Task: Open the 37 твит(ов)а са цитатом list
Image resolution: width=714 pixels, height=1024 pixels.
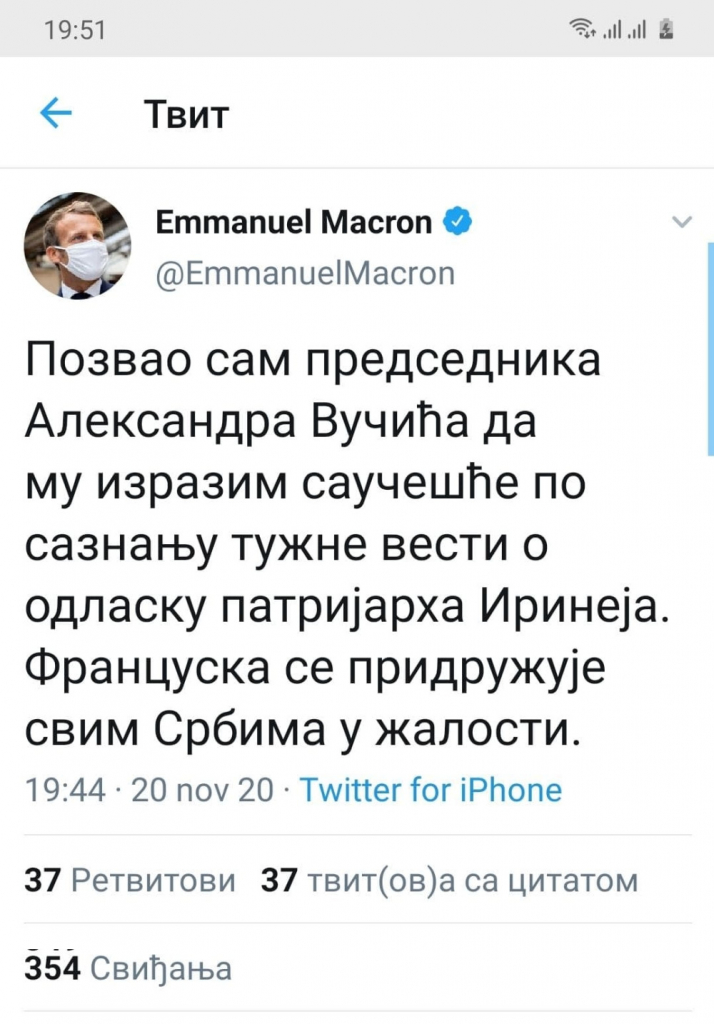Action: pos(449,880)
